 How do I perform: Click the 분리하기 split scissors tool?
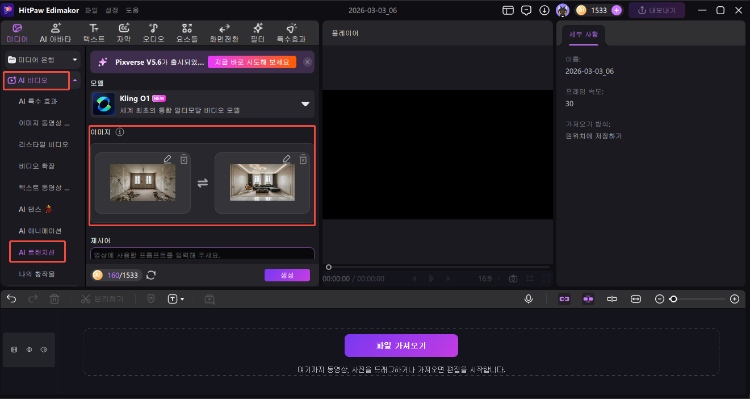102,299
